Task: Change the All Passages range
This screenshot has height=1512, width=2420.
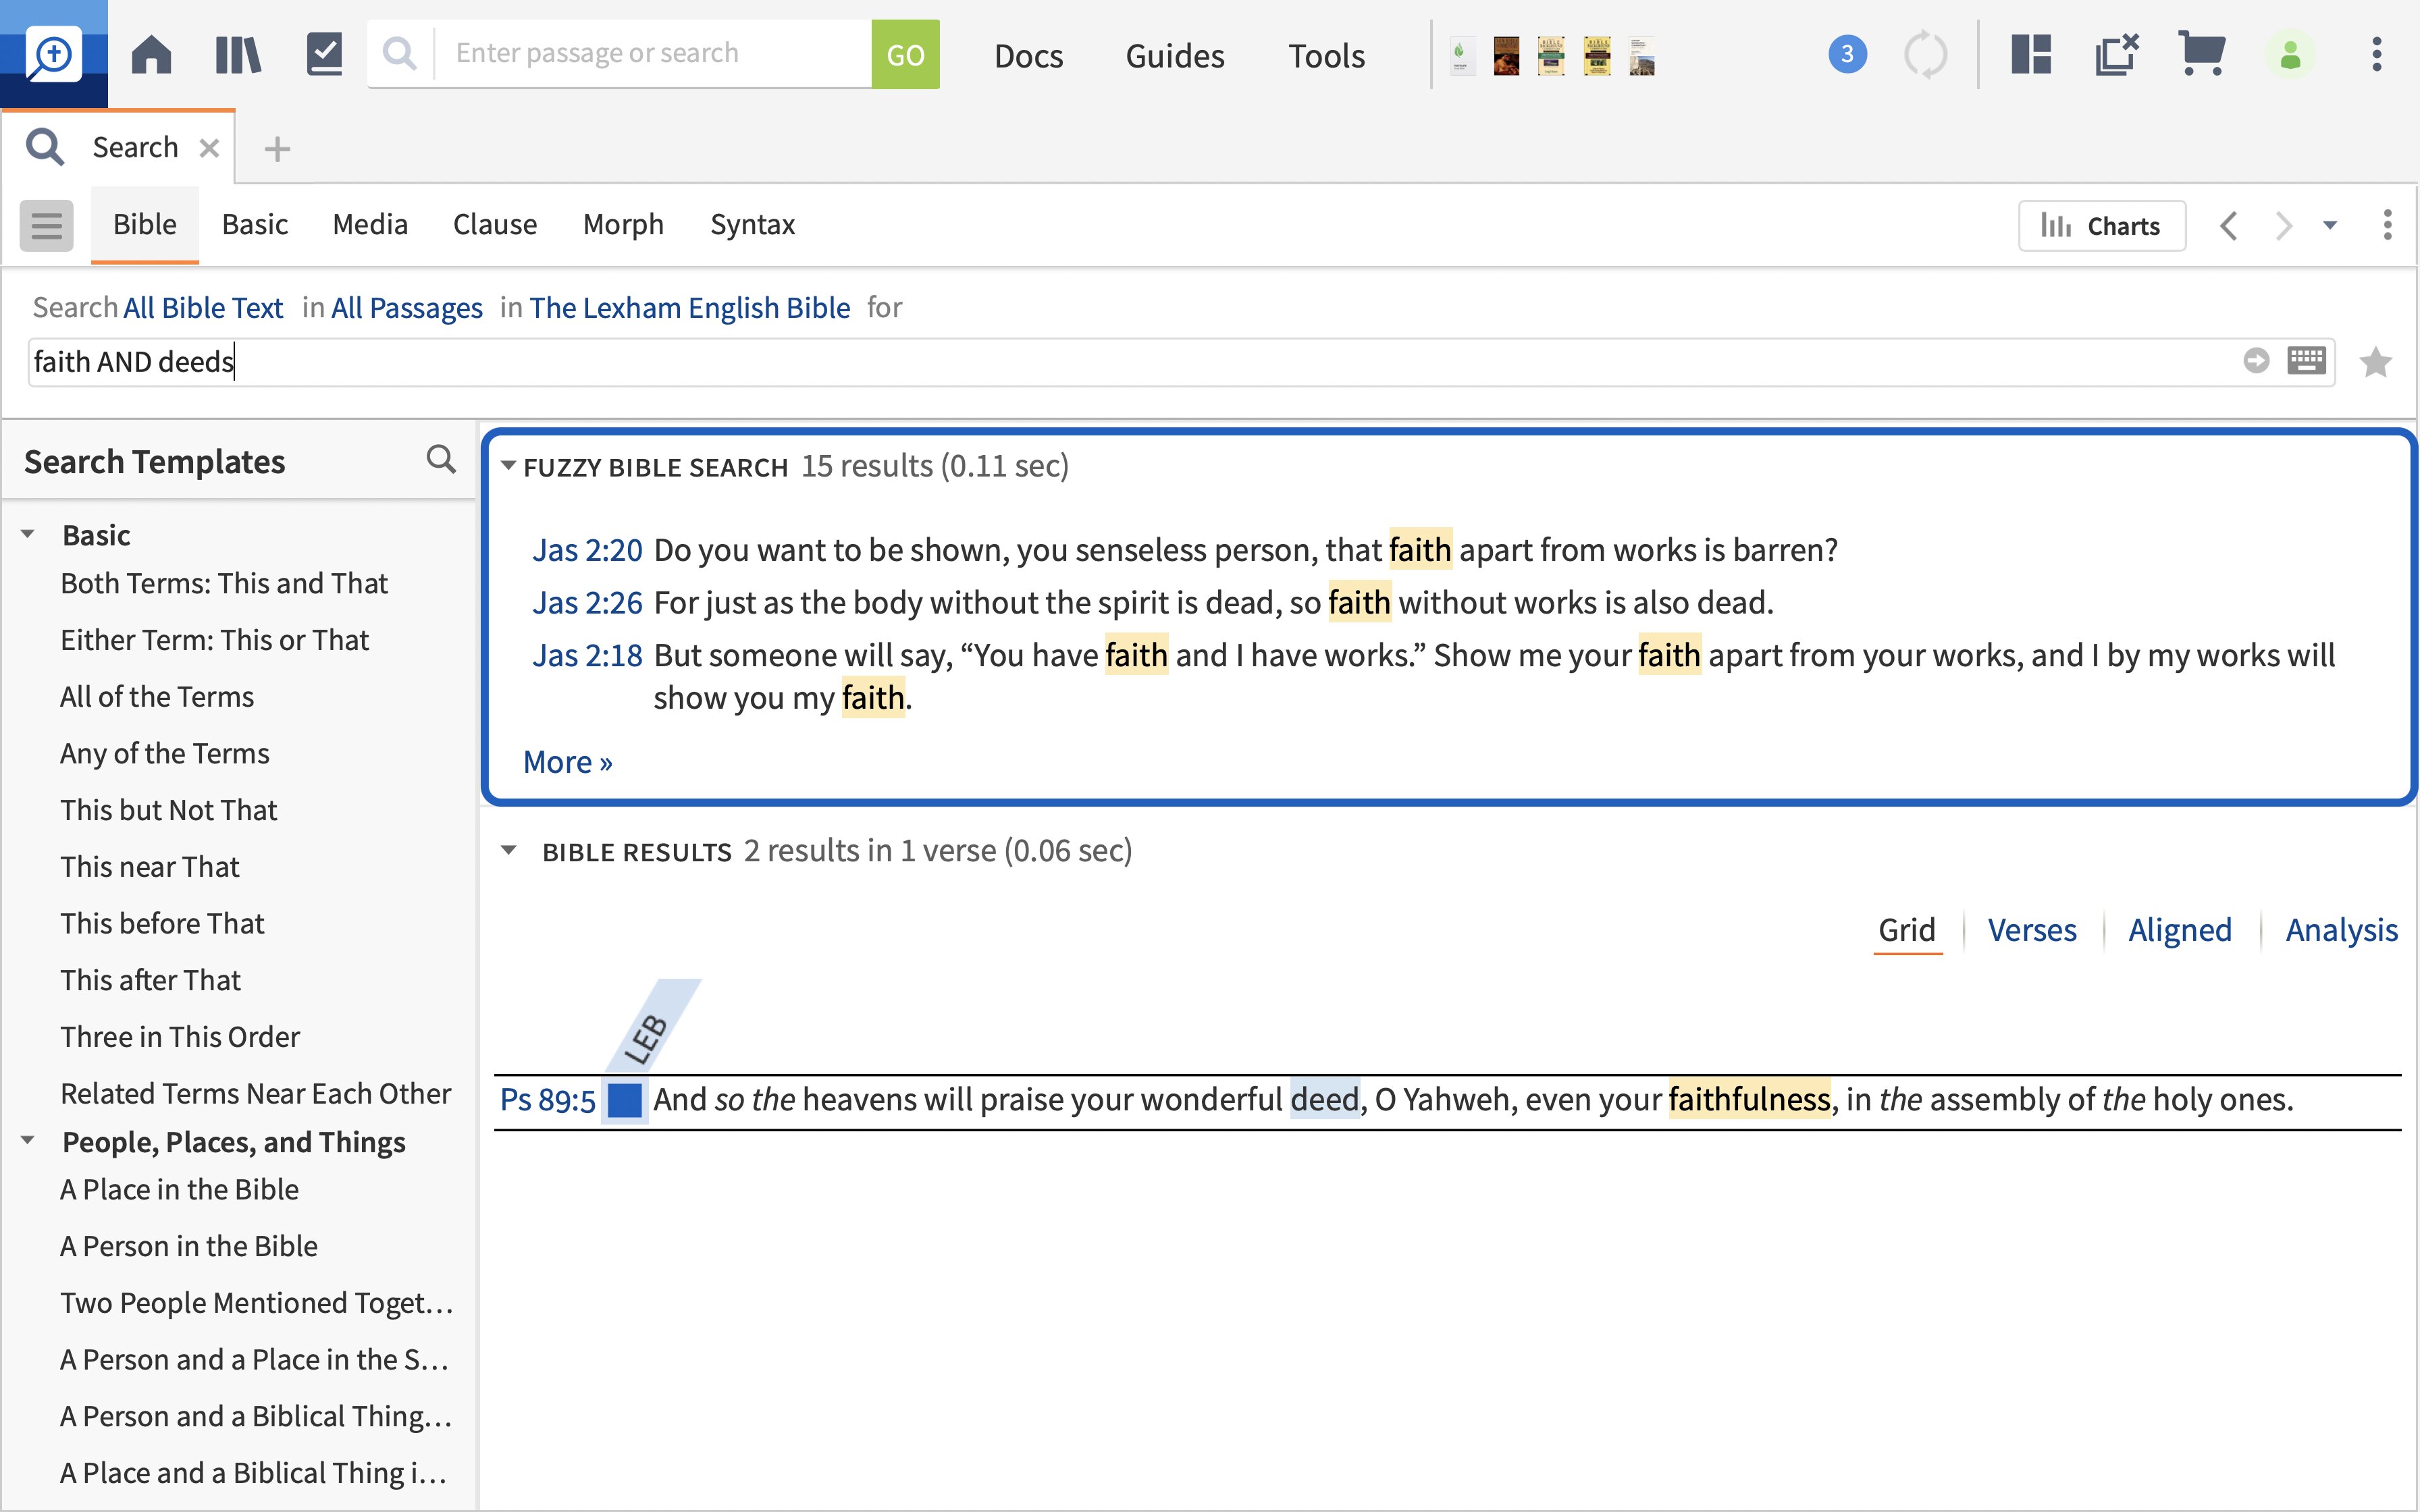Action: point(407,308)
